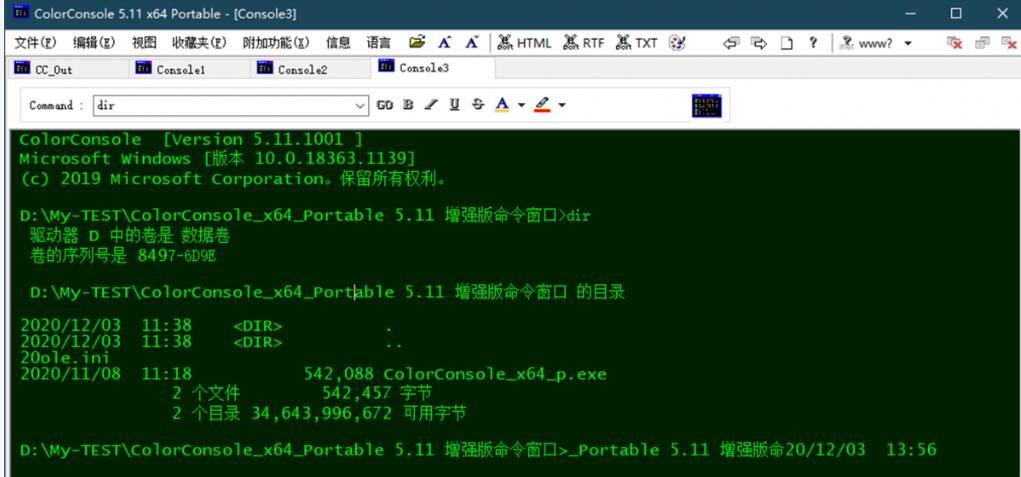Click the volume serial 8497-6D9E text
The image size is (1021, 477).
(176, 256)
